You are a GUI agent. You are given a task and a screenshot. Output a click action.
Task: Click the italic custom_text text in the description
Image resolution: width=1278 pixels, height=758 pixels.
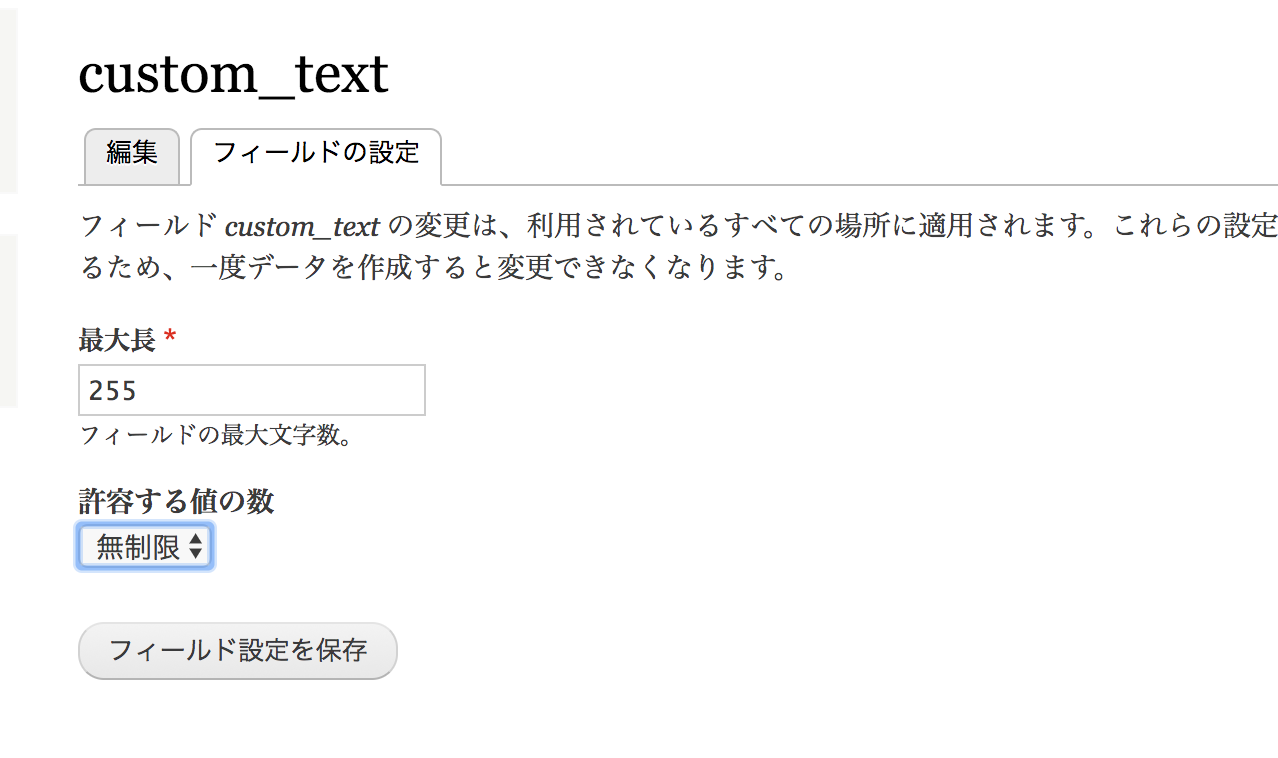(303, 226)
